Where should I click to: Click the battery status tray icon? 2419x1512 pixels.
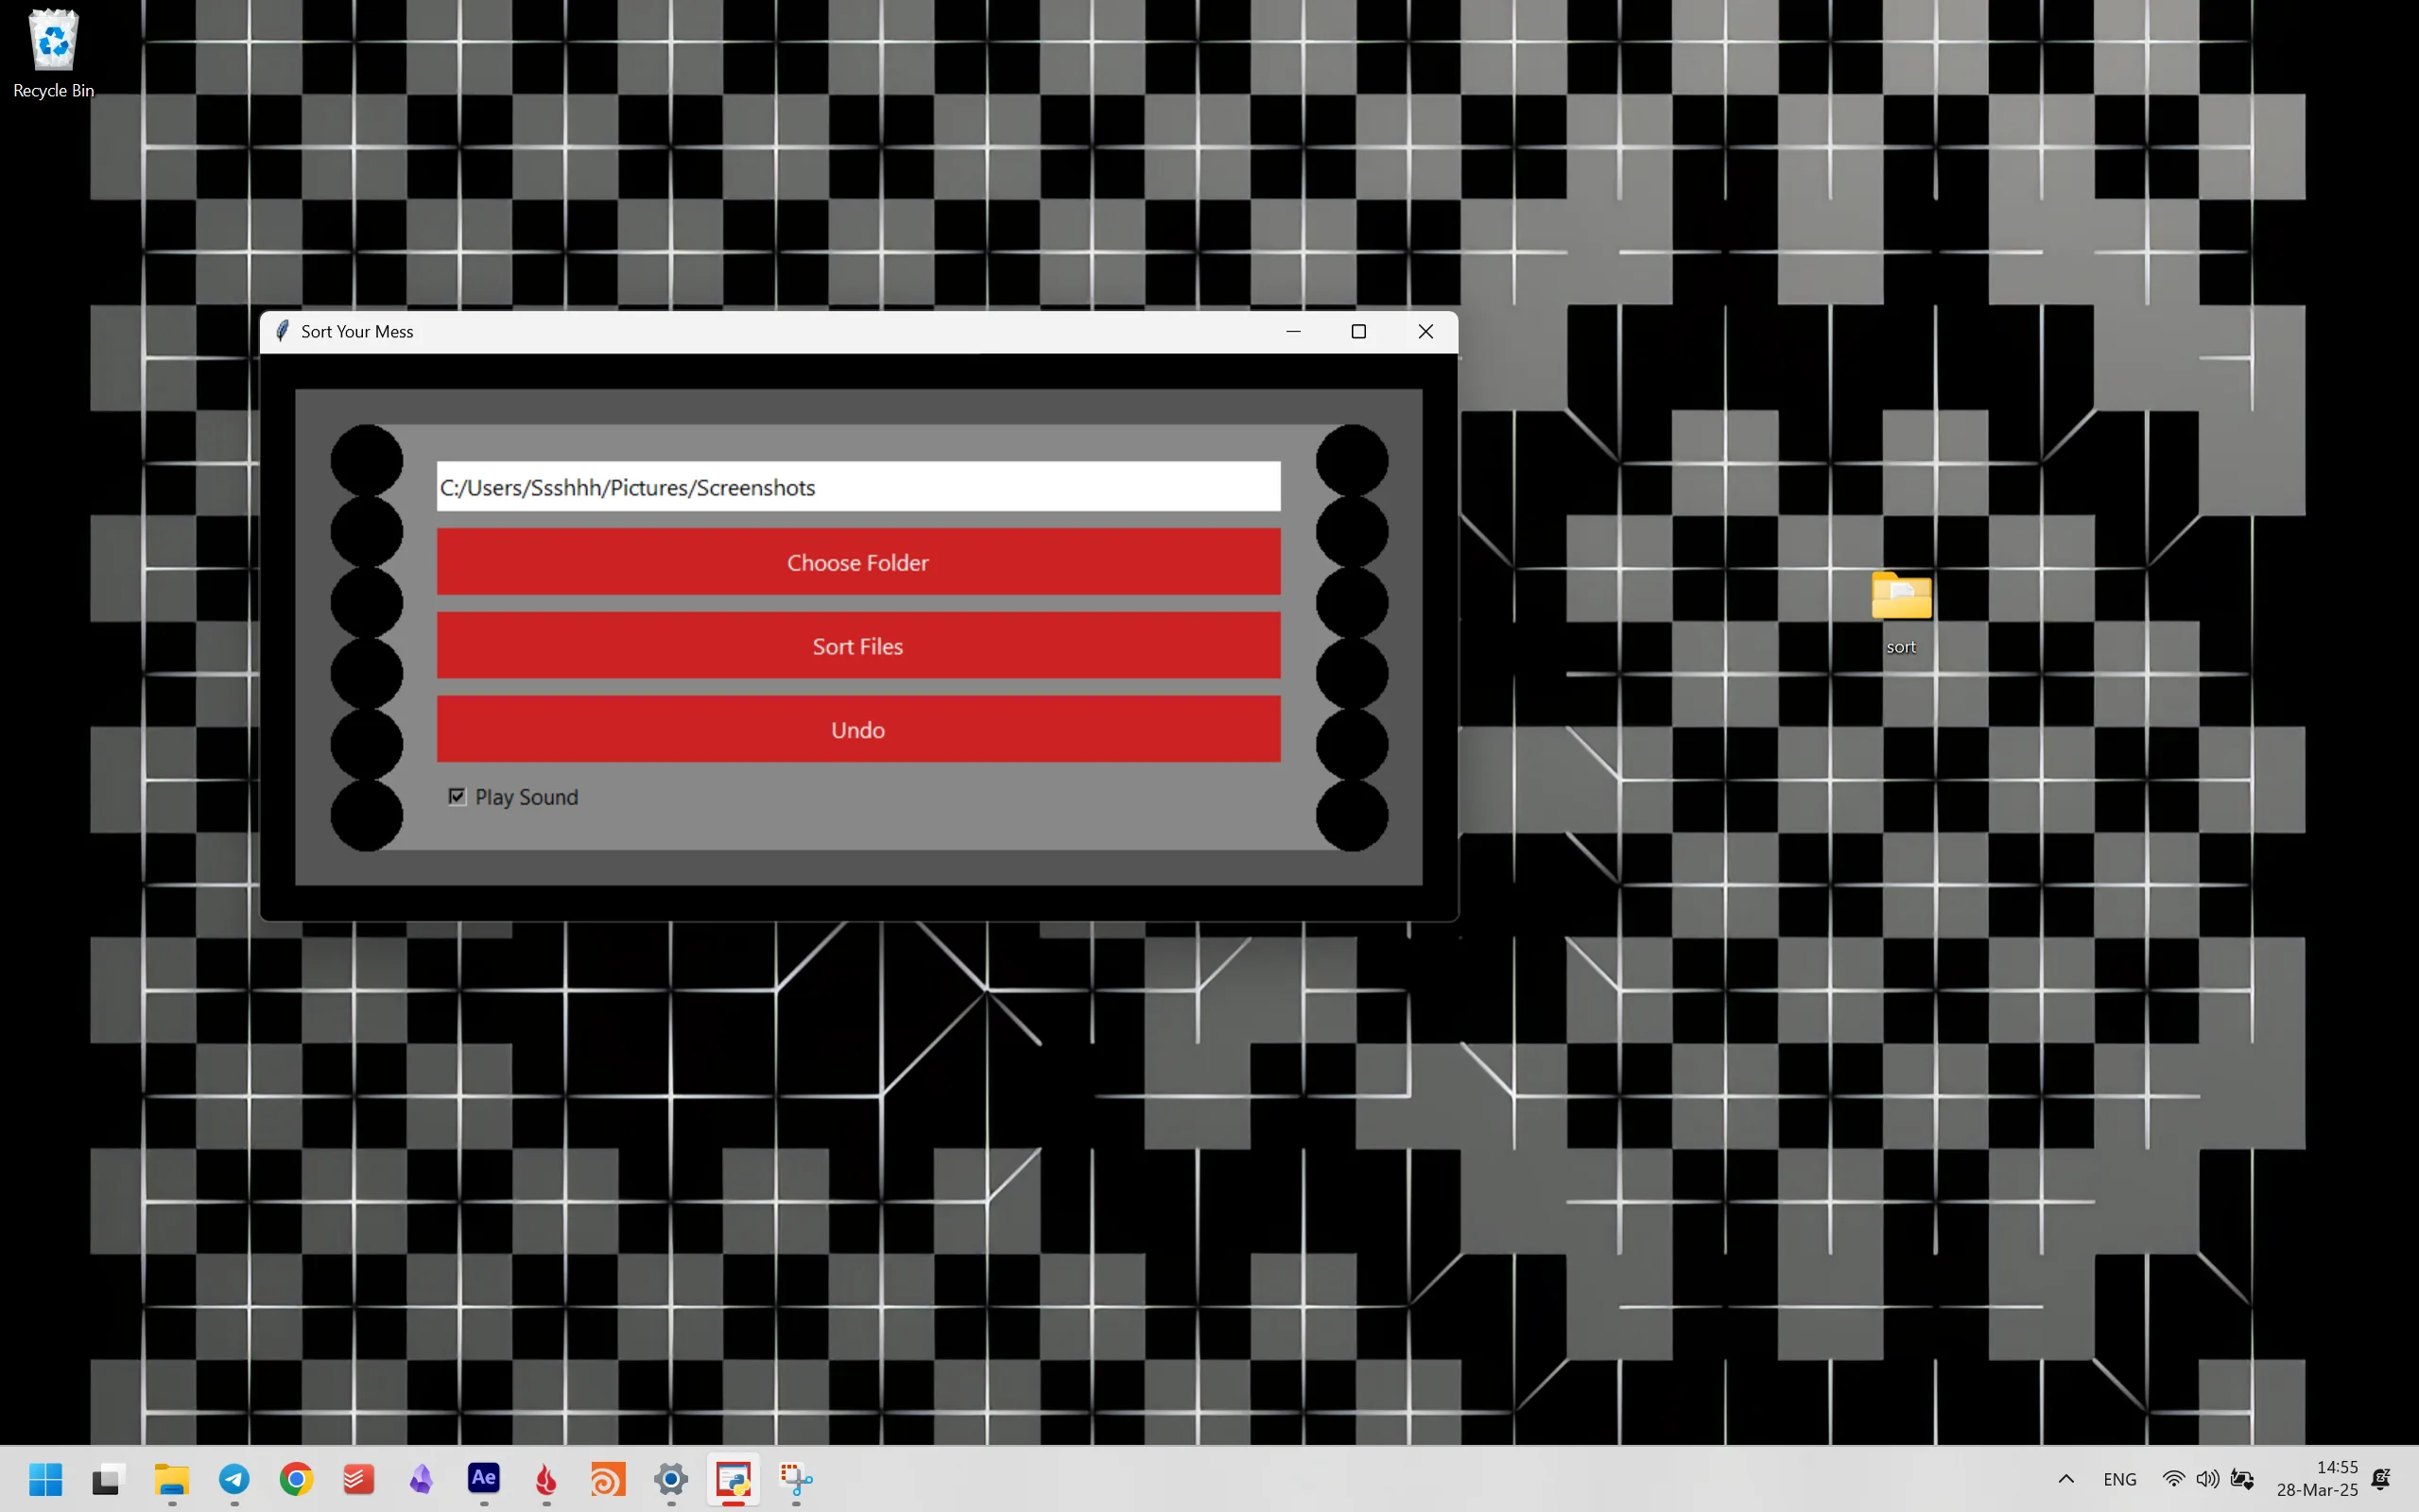point(2242,1479)
